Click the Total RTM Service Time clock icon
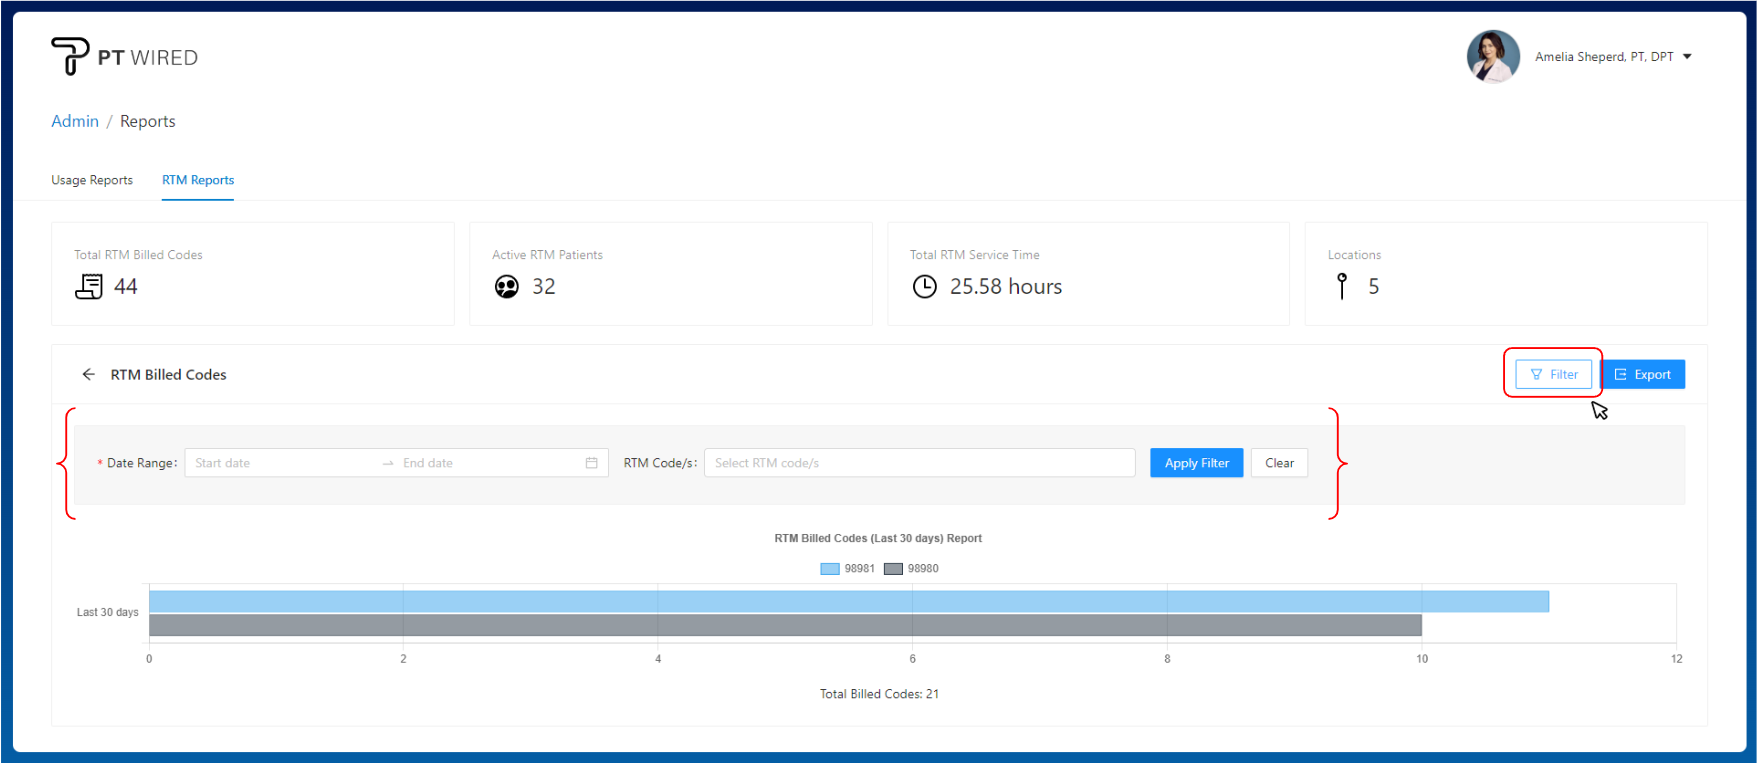The width and height of the screenshot is (1757, 763). [925, 287]
